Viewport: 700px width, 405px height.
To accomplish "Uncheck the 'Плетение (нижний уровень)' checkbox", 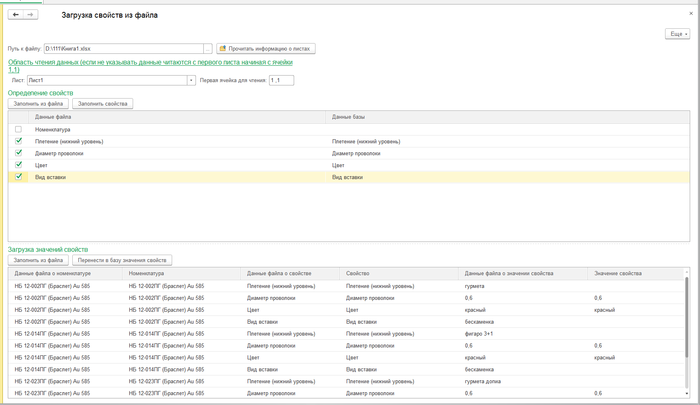I will 18,141.
